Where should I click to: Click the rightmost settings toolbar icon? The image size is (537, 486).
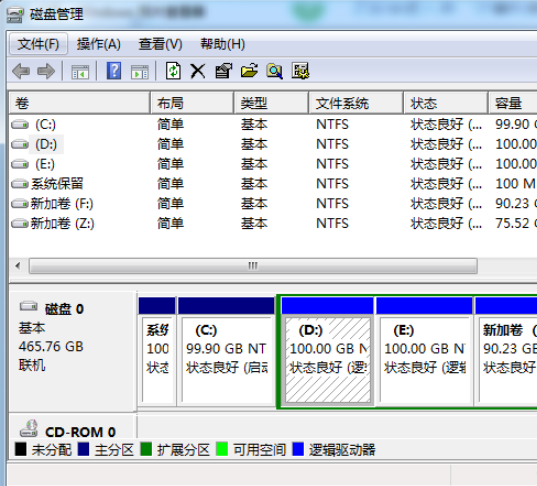coord(300,71)
